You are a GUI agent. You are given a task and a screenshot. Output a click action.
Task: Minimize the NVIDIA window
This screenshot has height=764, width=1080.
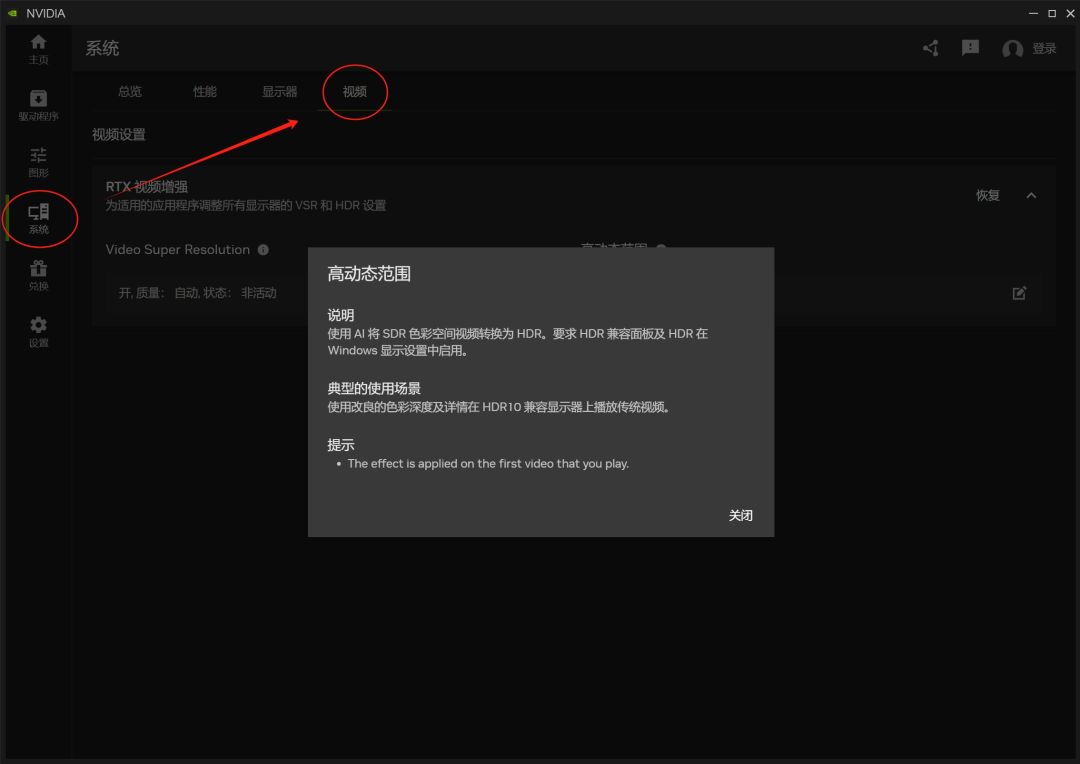click(1033, 13)
